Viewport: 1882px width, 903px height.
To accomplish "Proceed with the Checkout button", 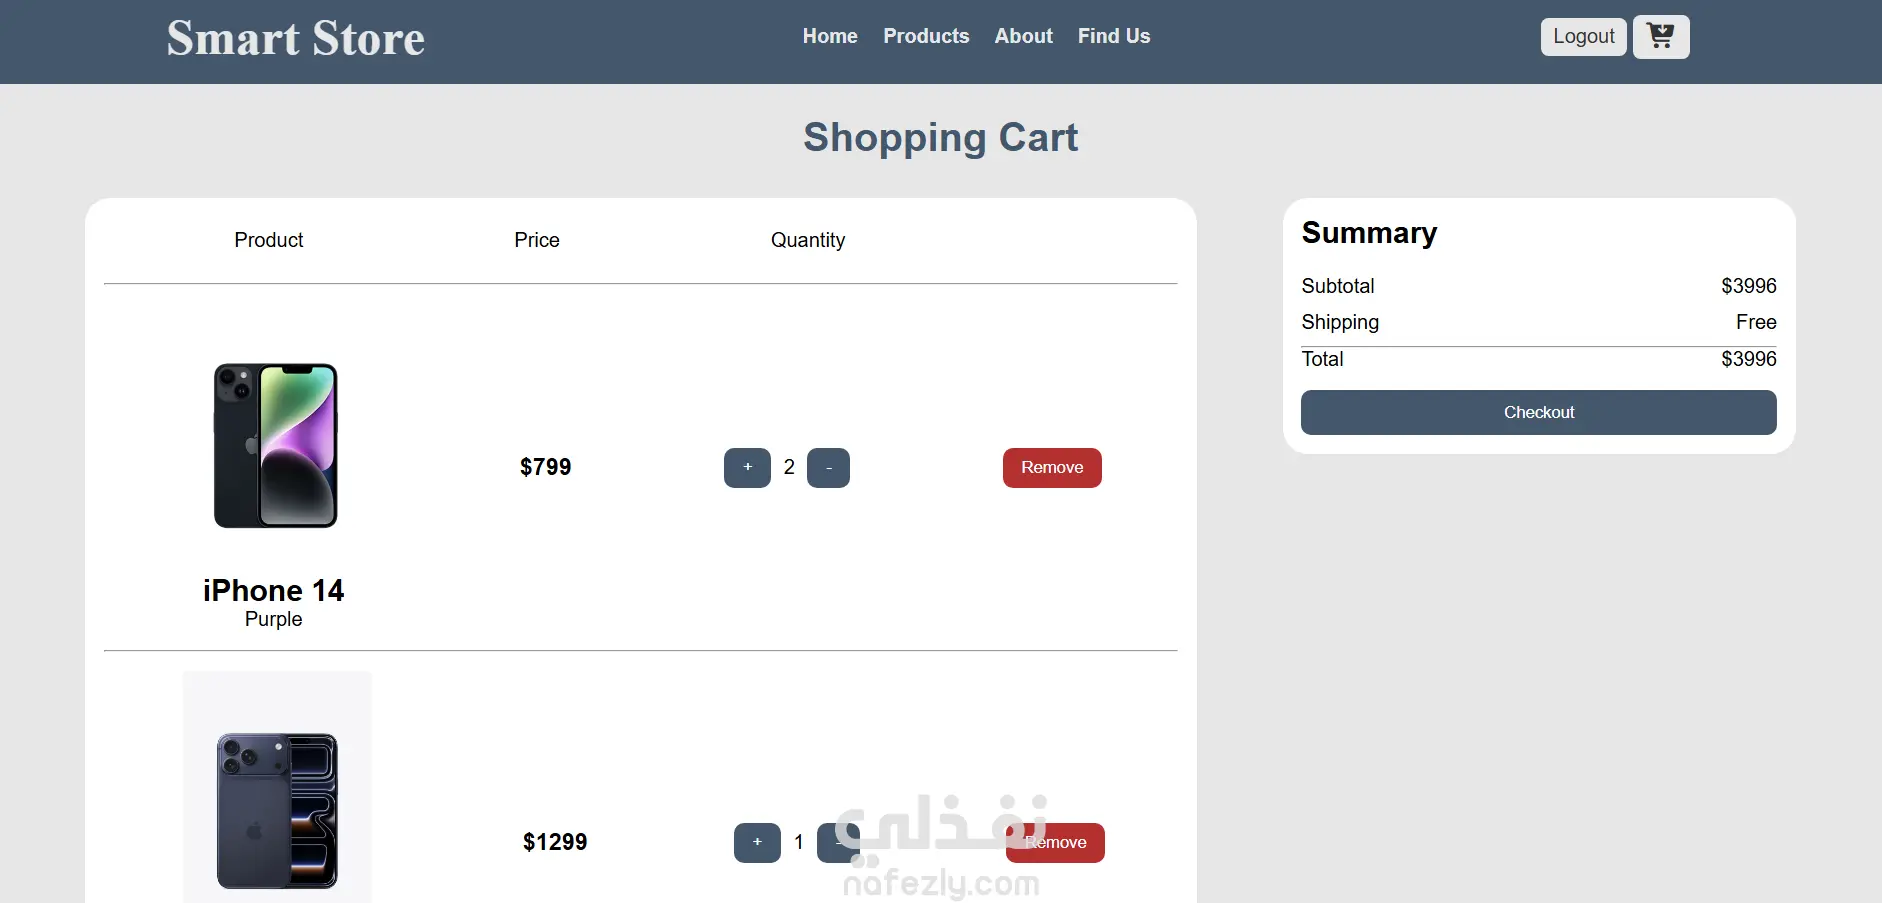I will [1539, 413].
